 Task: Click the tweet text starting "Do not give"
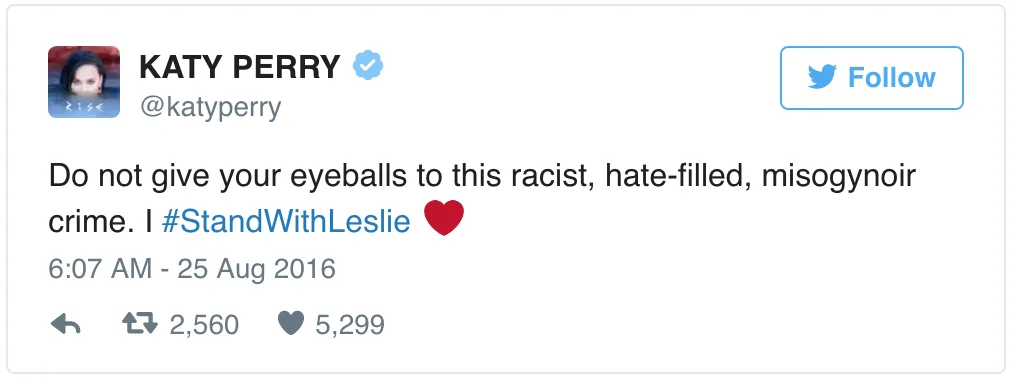tap(482, 198)
